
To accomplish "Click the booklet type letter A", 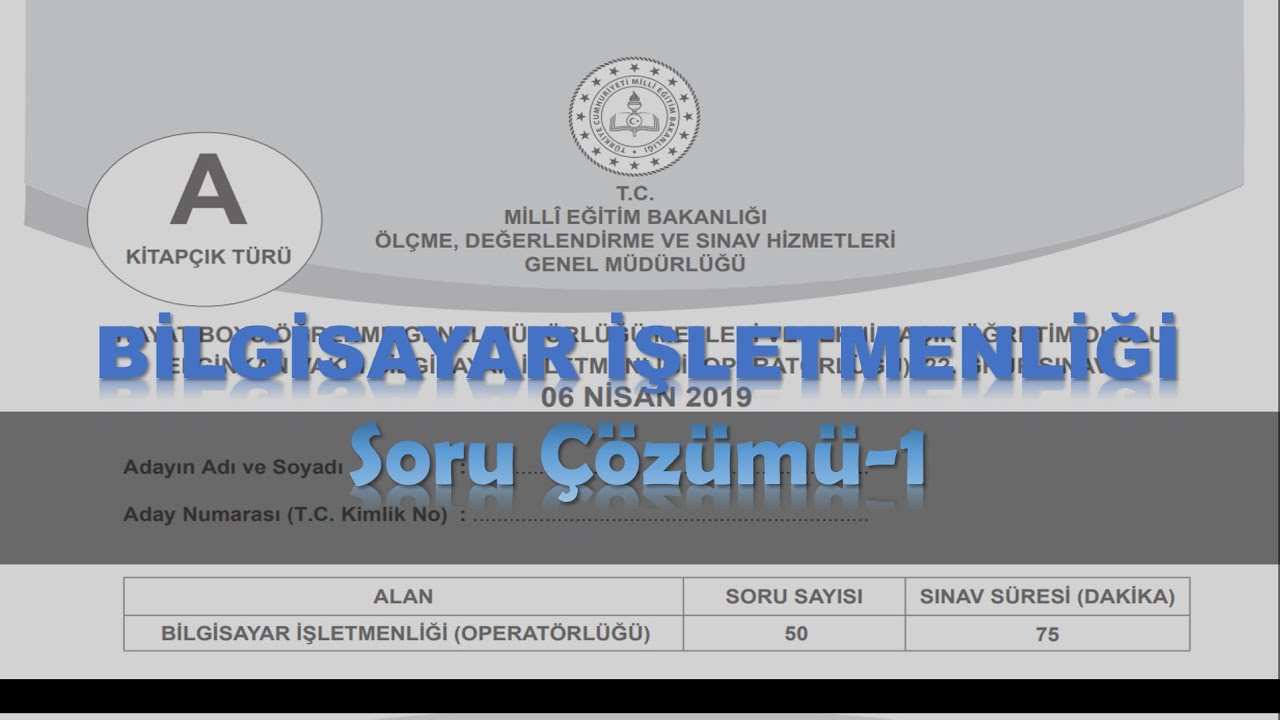I will point(208,190).
